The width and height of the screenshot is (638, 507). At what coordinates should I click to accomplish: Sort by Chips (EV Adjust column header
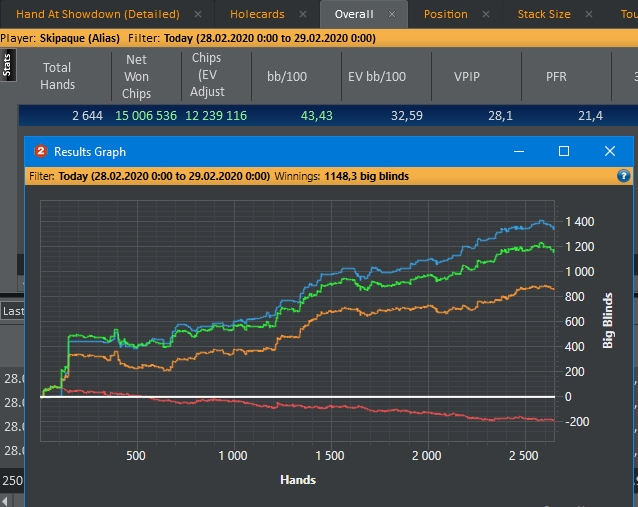207,75
